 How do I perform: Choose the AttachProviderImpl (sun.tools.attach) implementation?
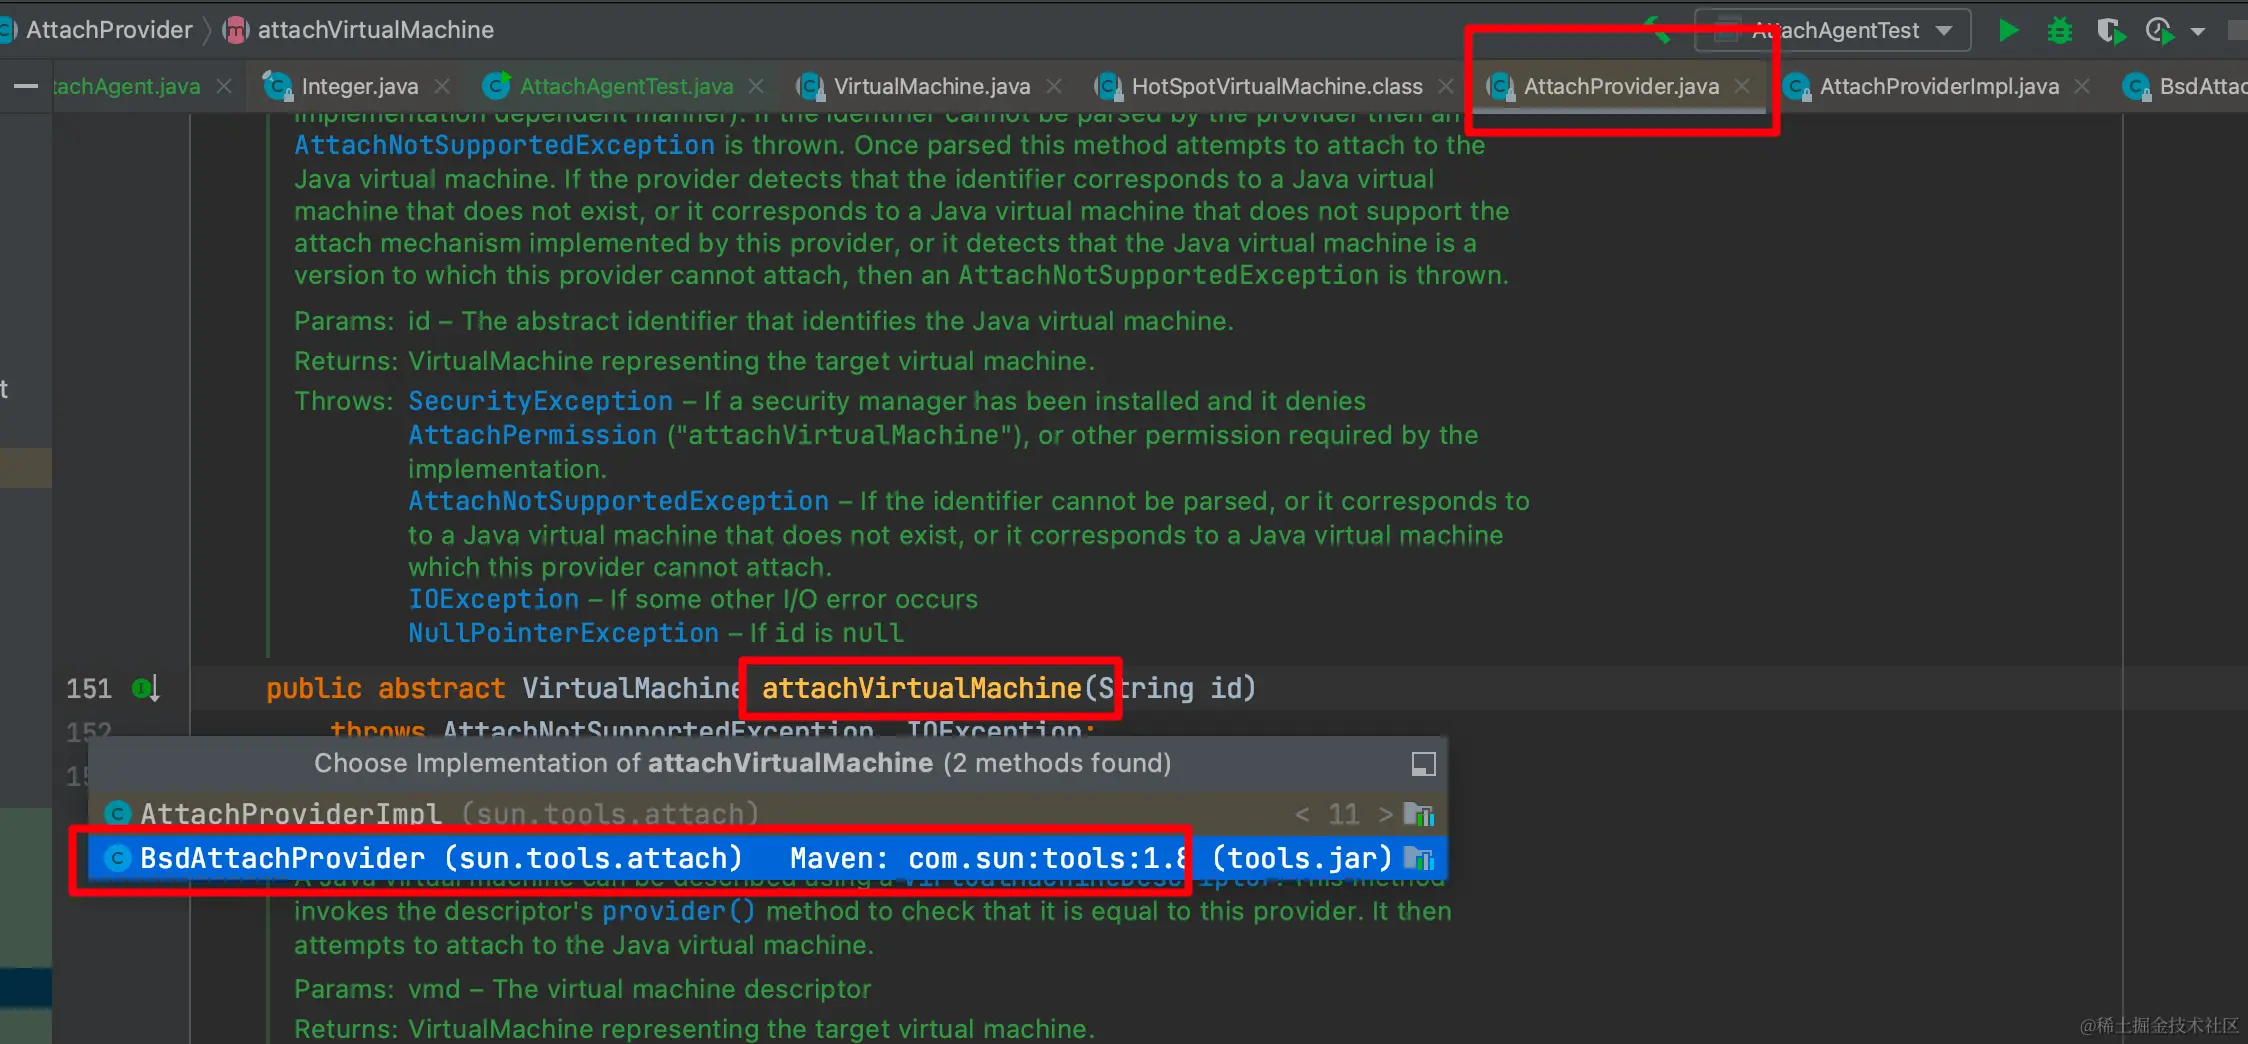click(x=768, y=814)
